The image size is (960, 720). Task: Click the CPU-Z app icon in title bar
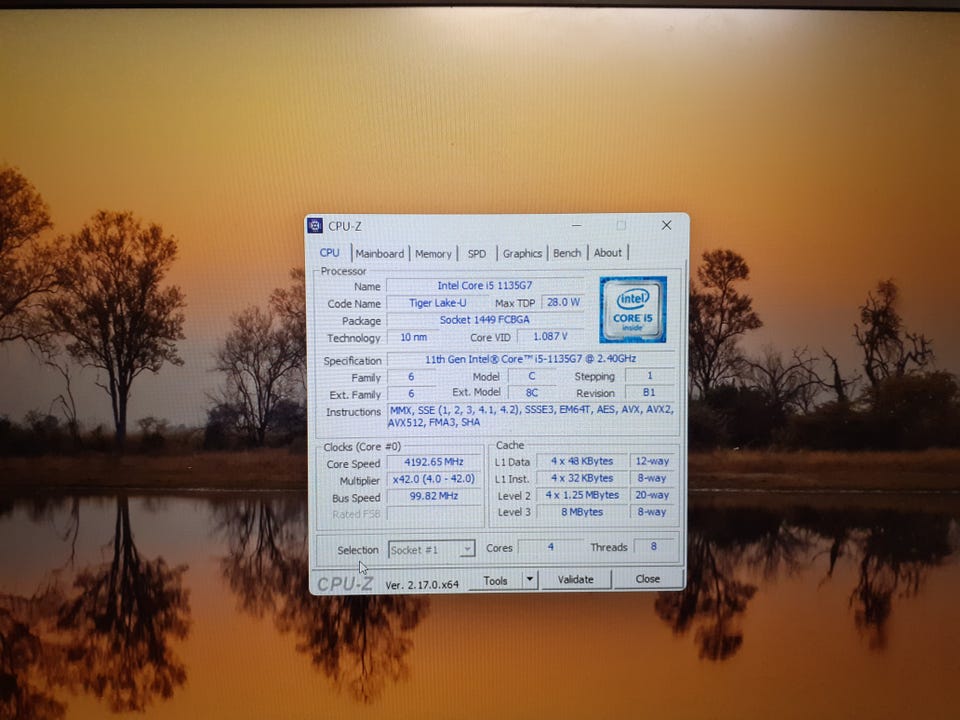point(315,225)
